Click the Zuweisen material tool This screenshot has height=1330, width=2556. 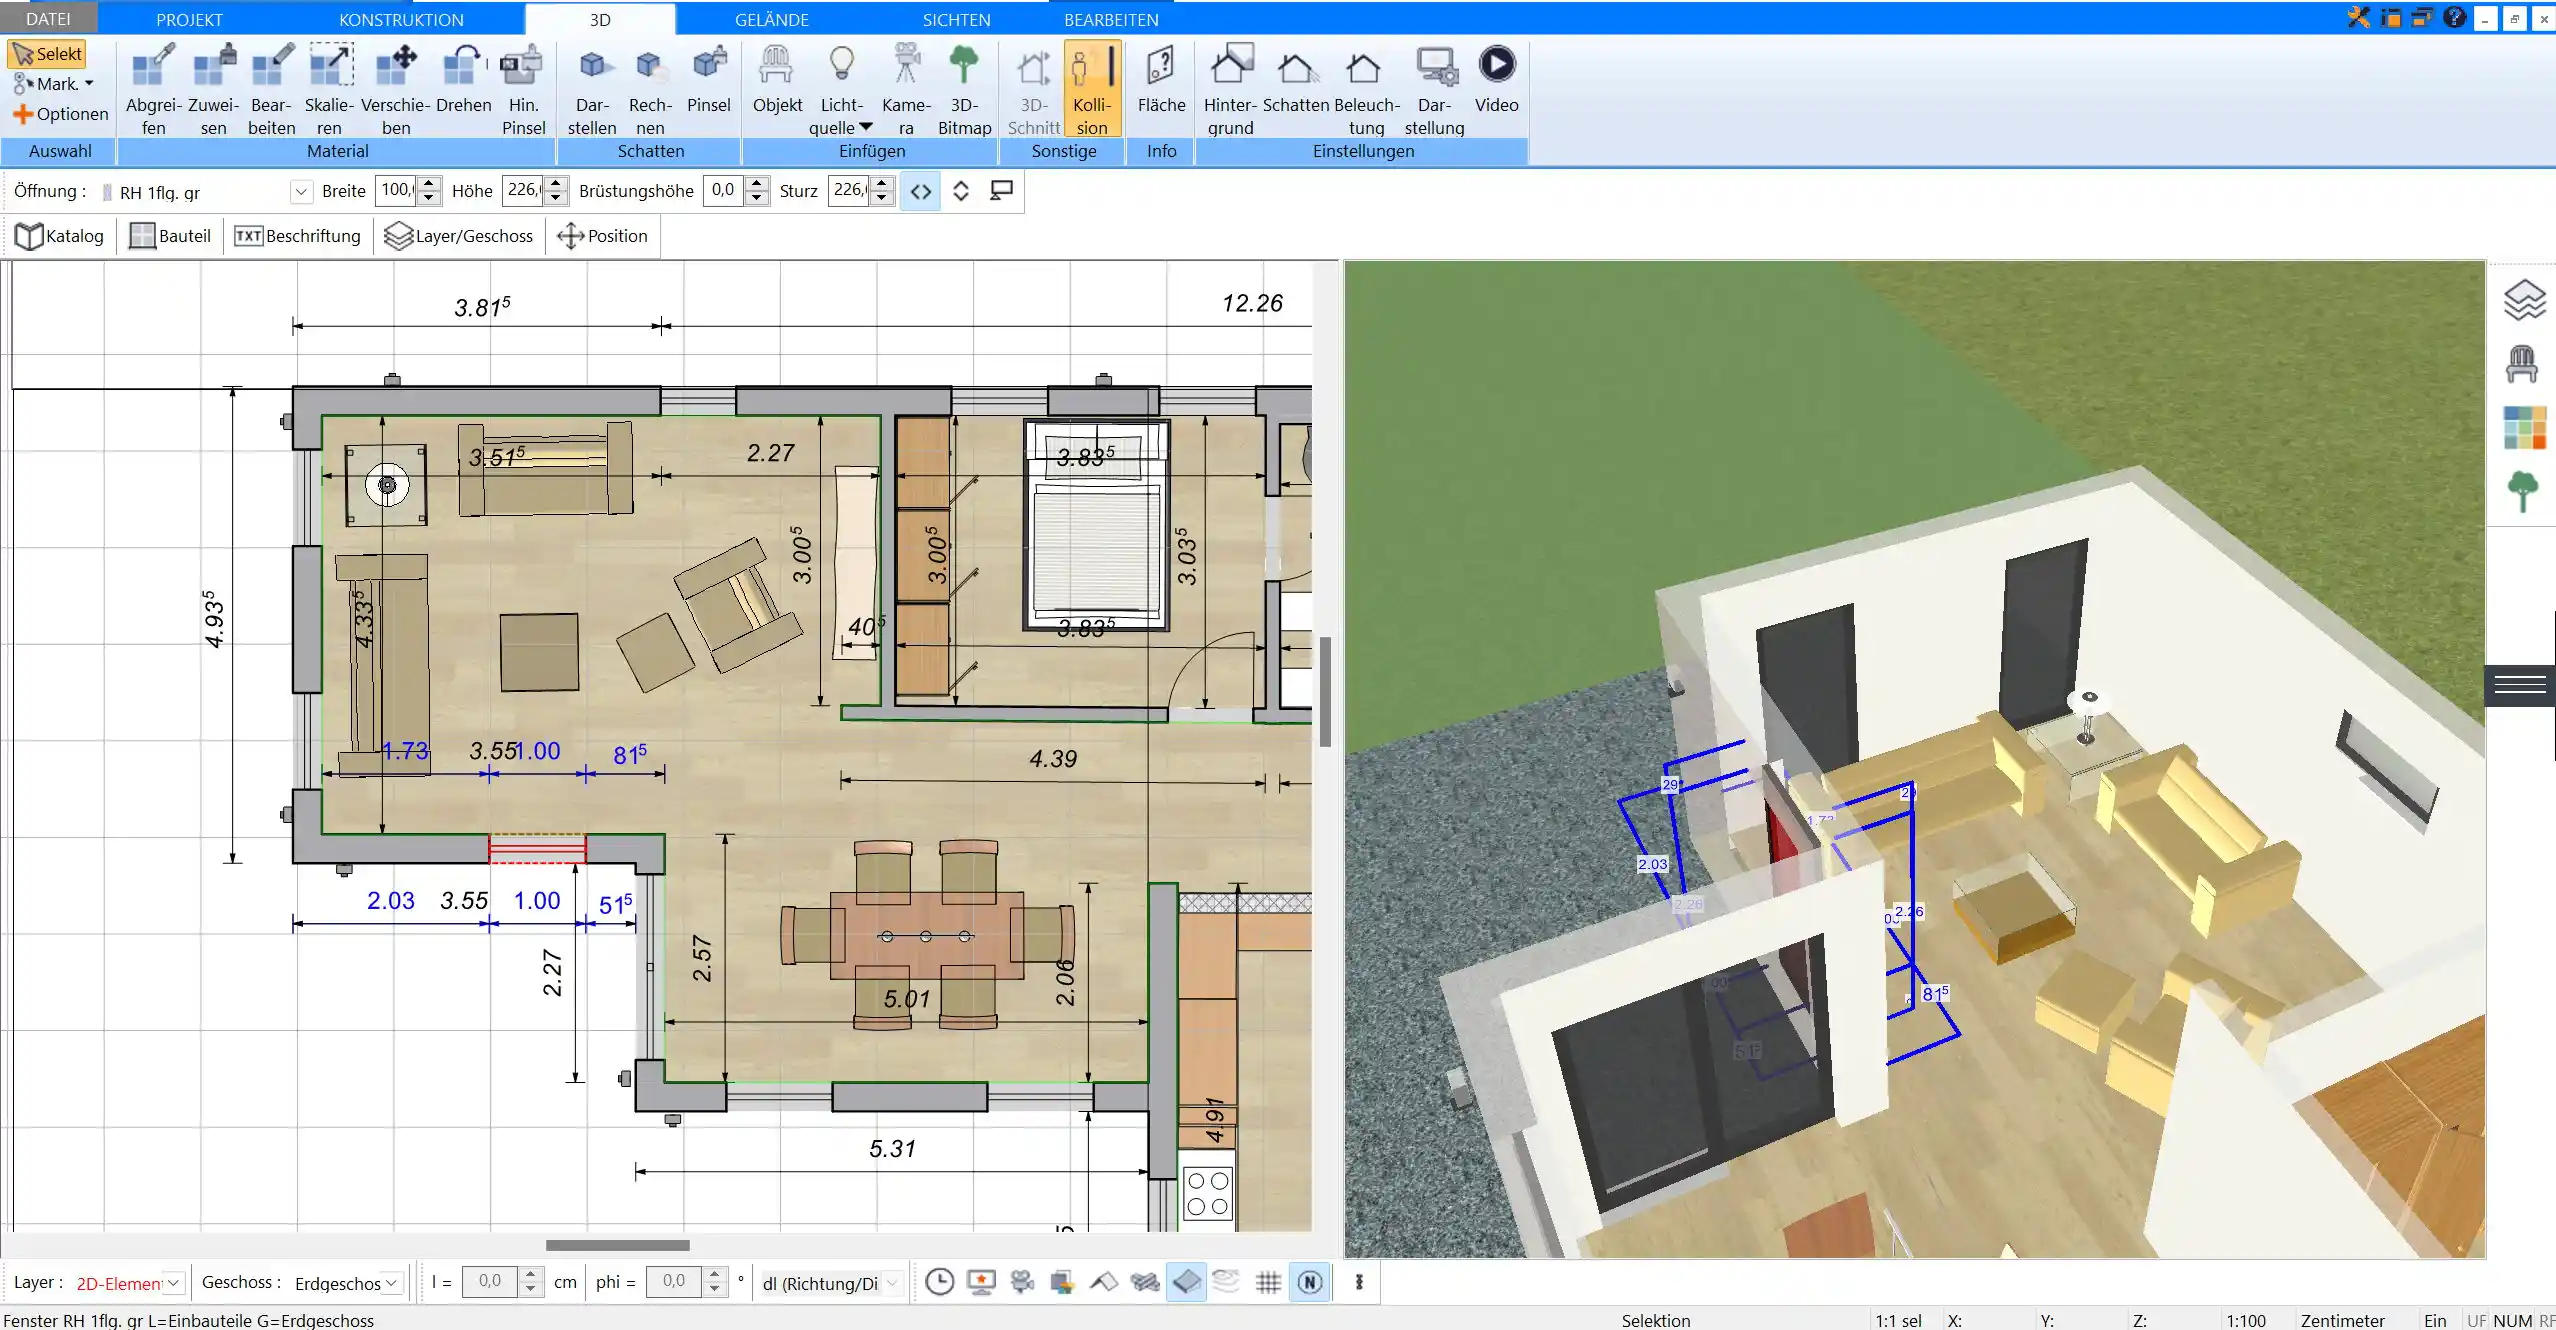pos(213,89)
